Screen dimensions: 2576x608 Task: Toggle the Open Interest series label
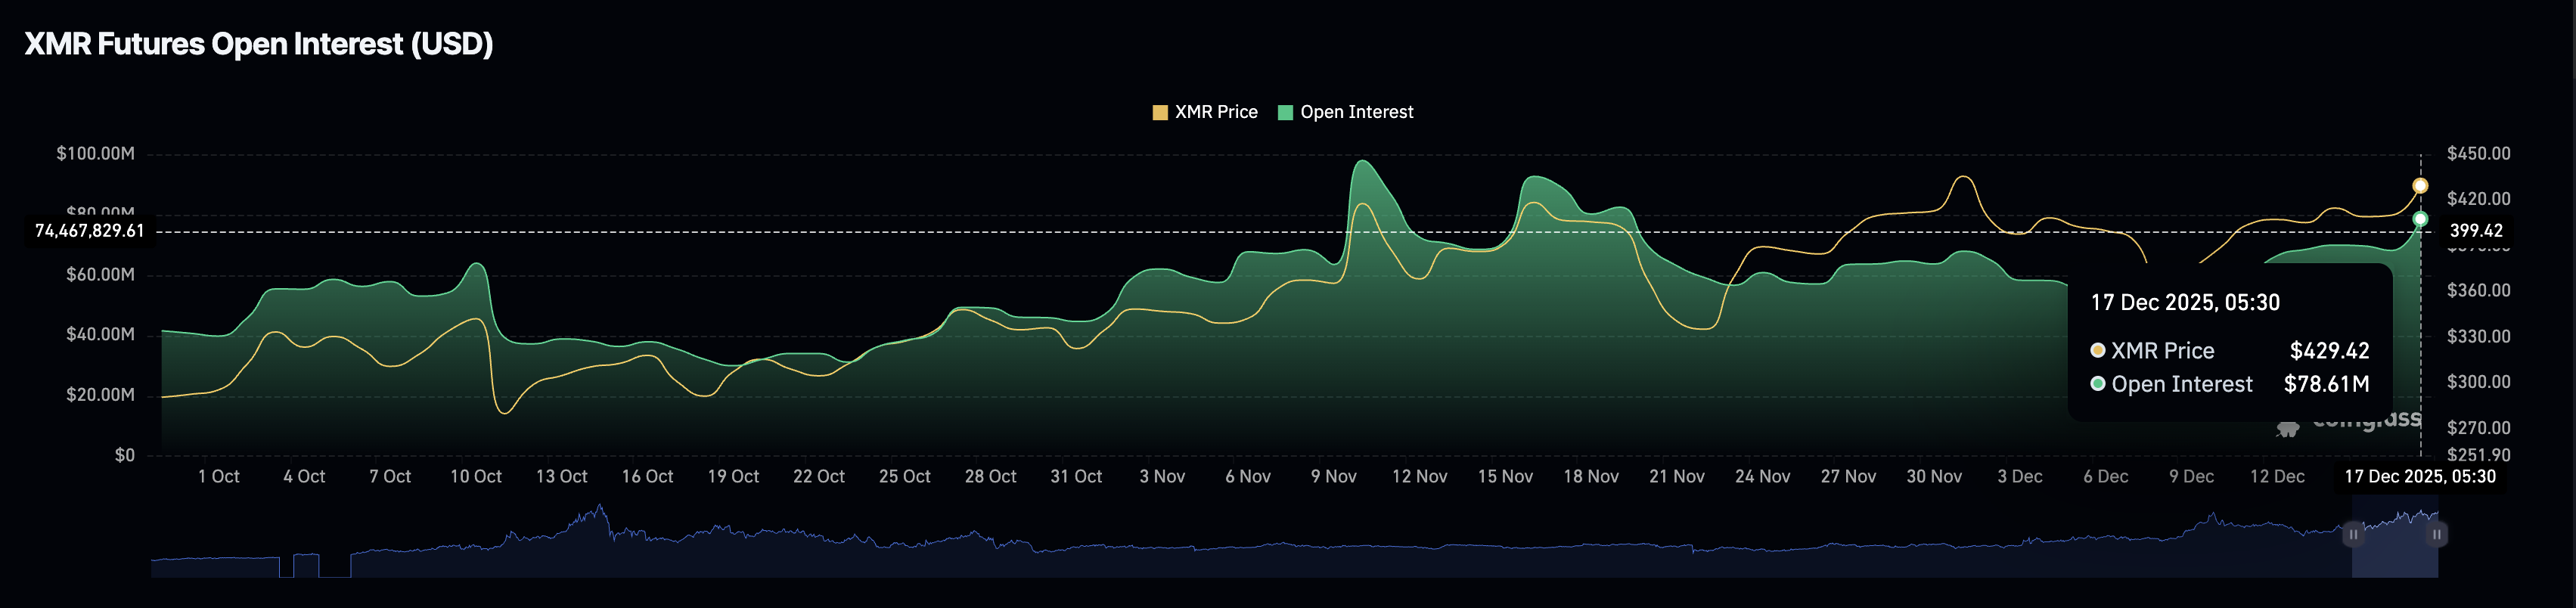(x=1356, y=112)
